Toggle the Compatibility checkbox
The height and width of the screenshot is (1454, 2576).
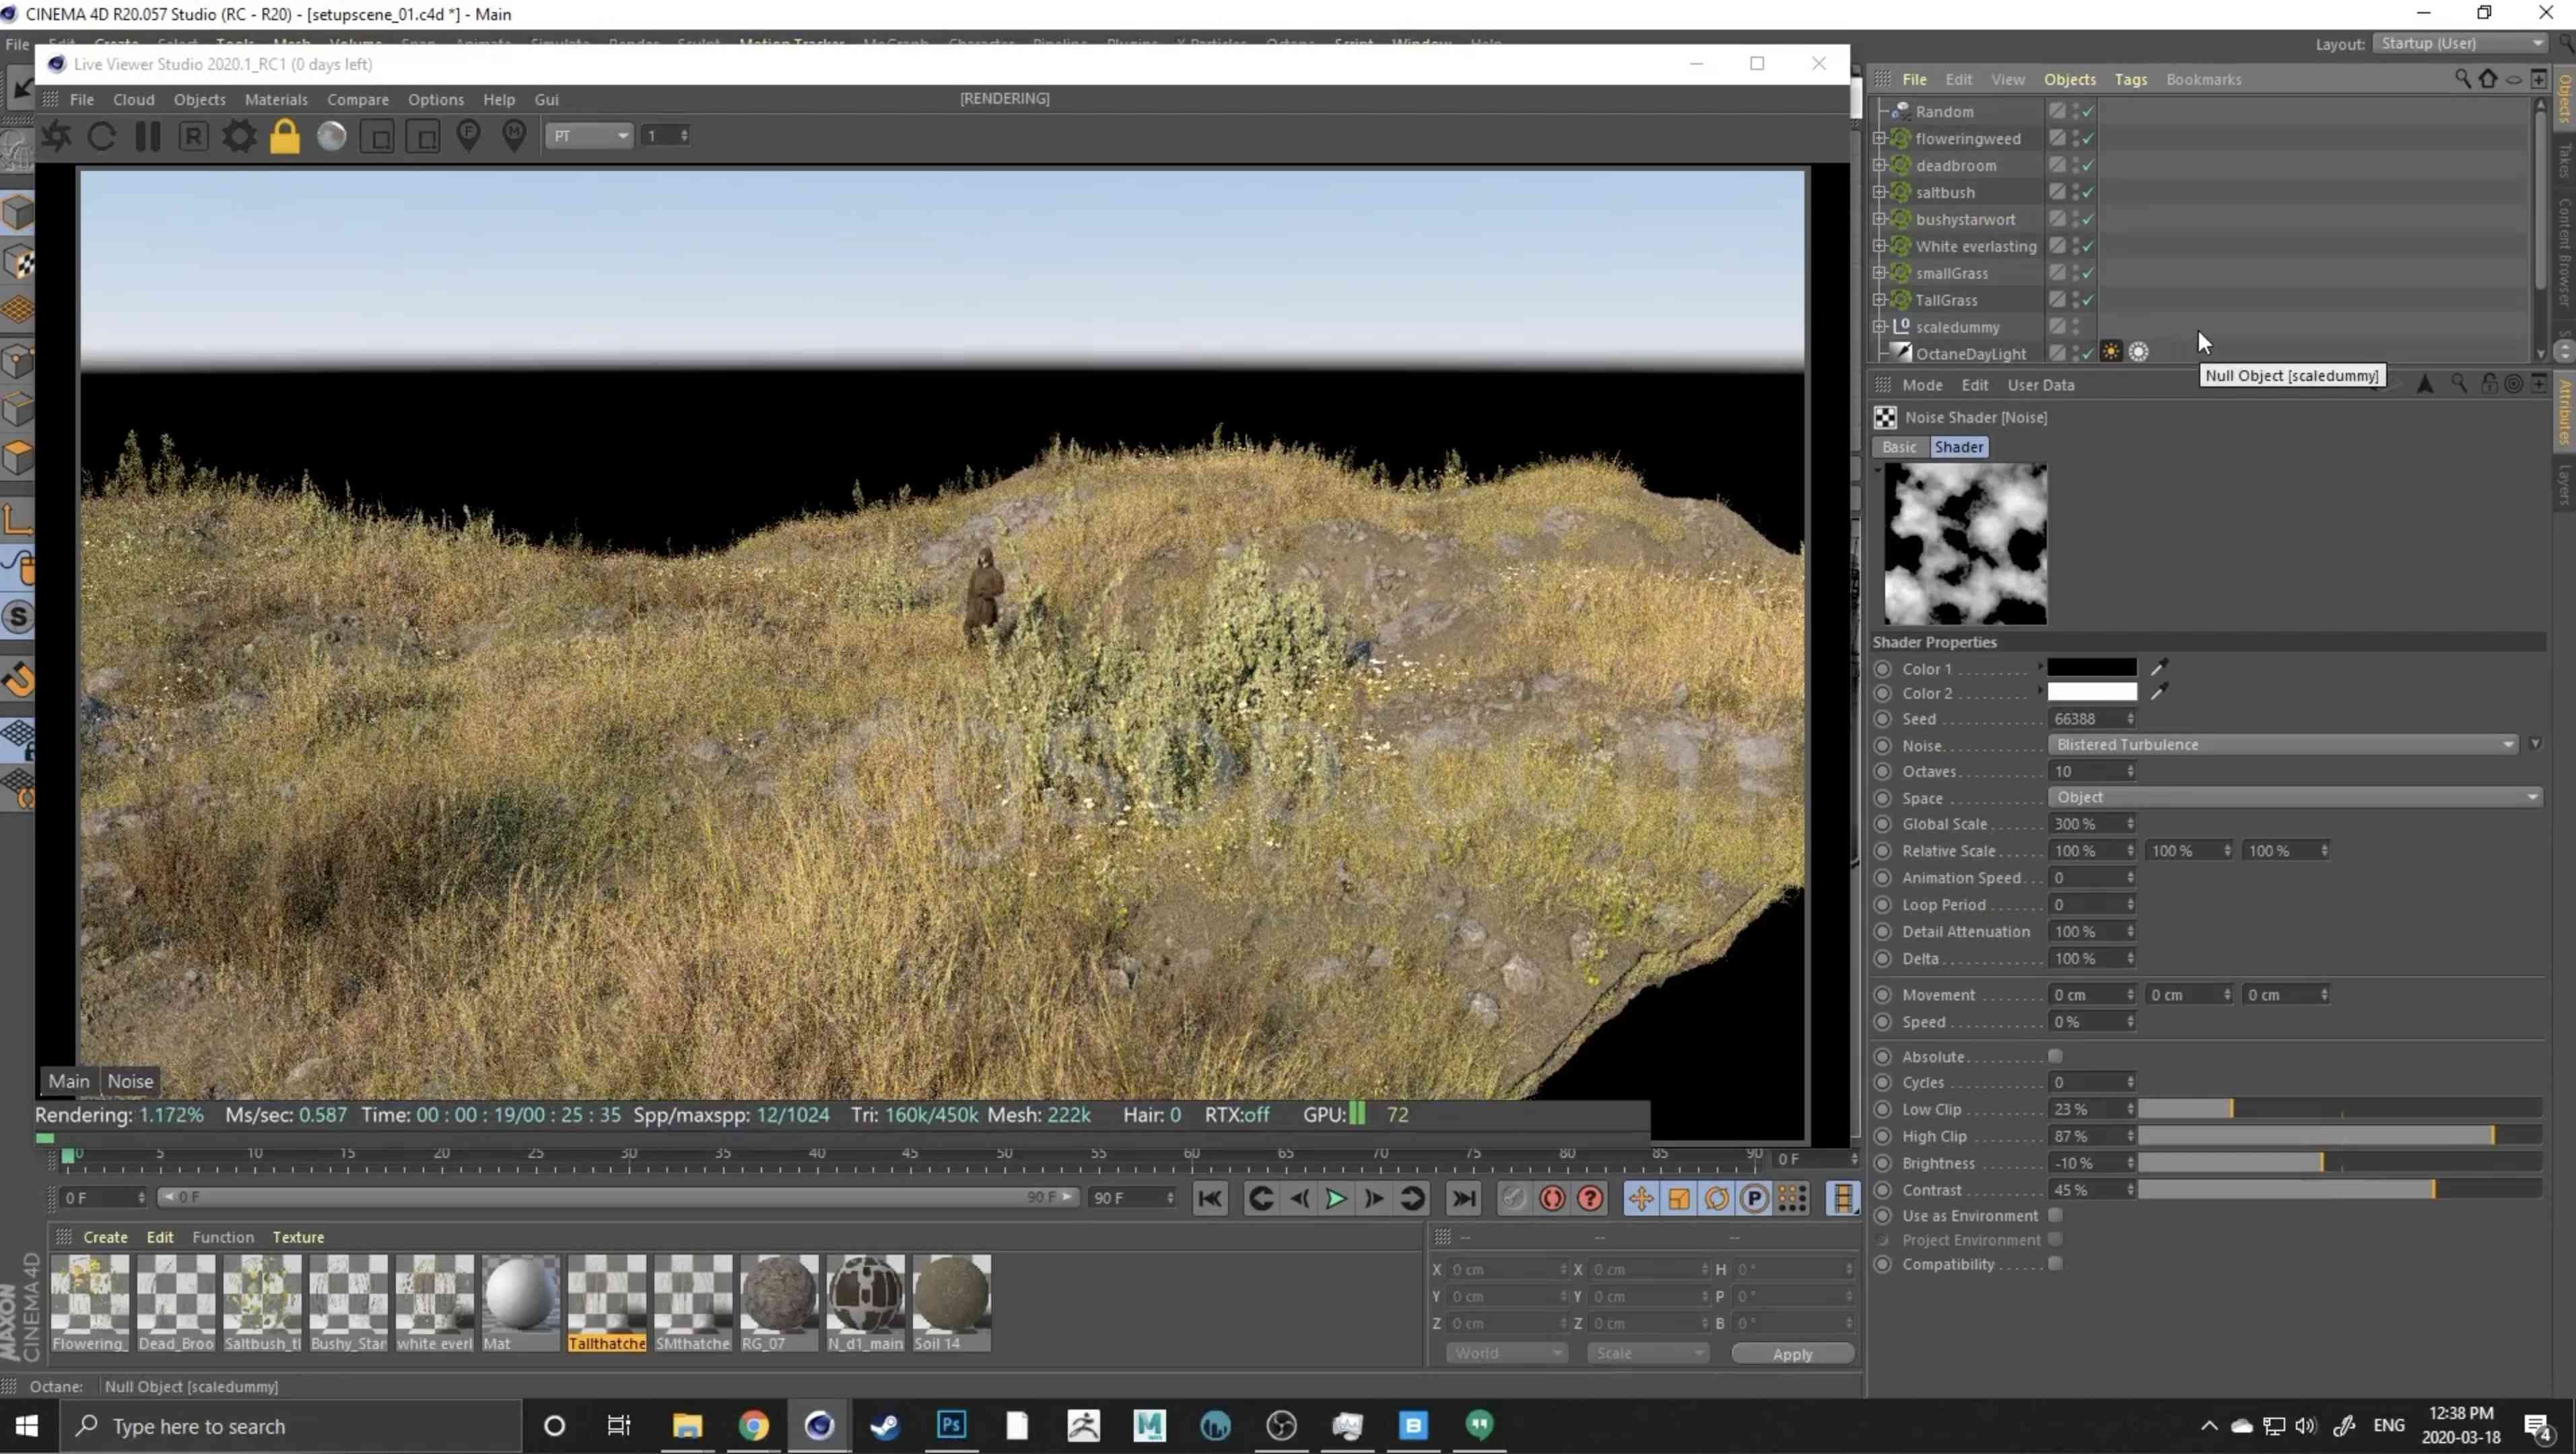(x=2055, y=1263)
